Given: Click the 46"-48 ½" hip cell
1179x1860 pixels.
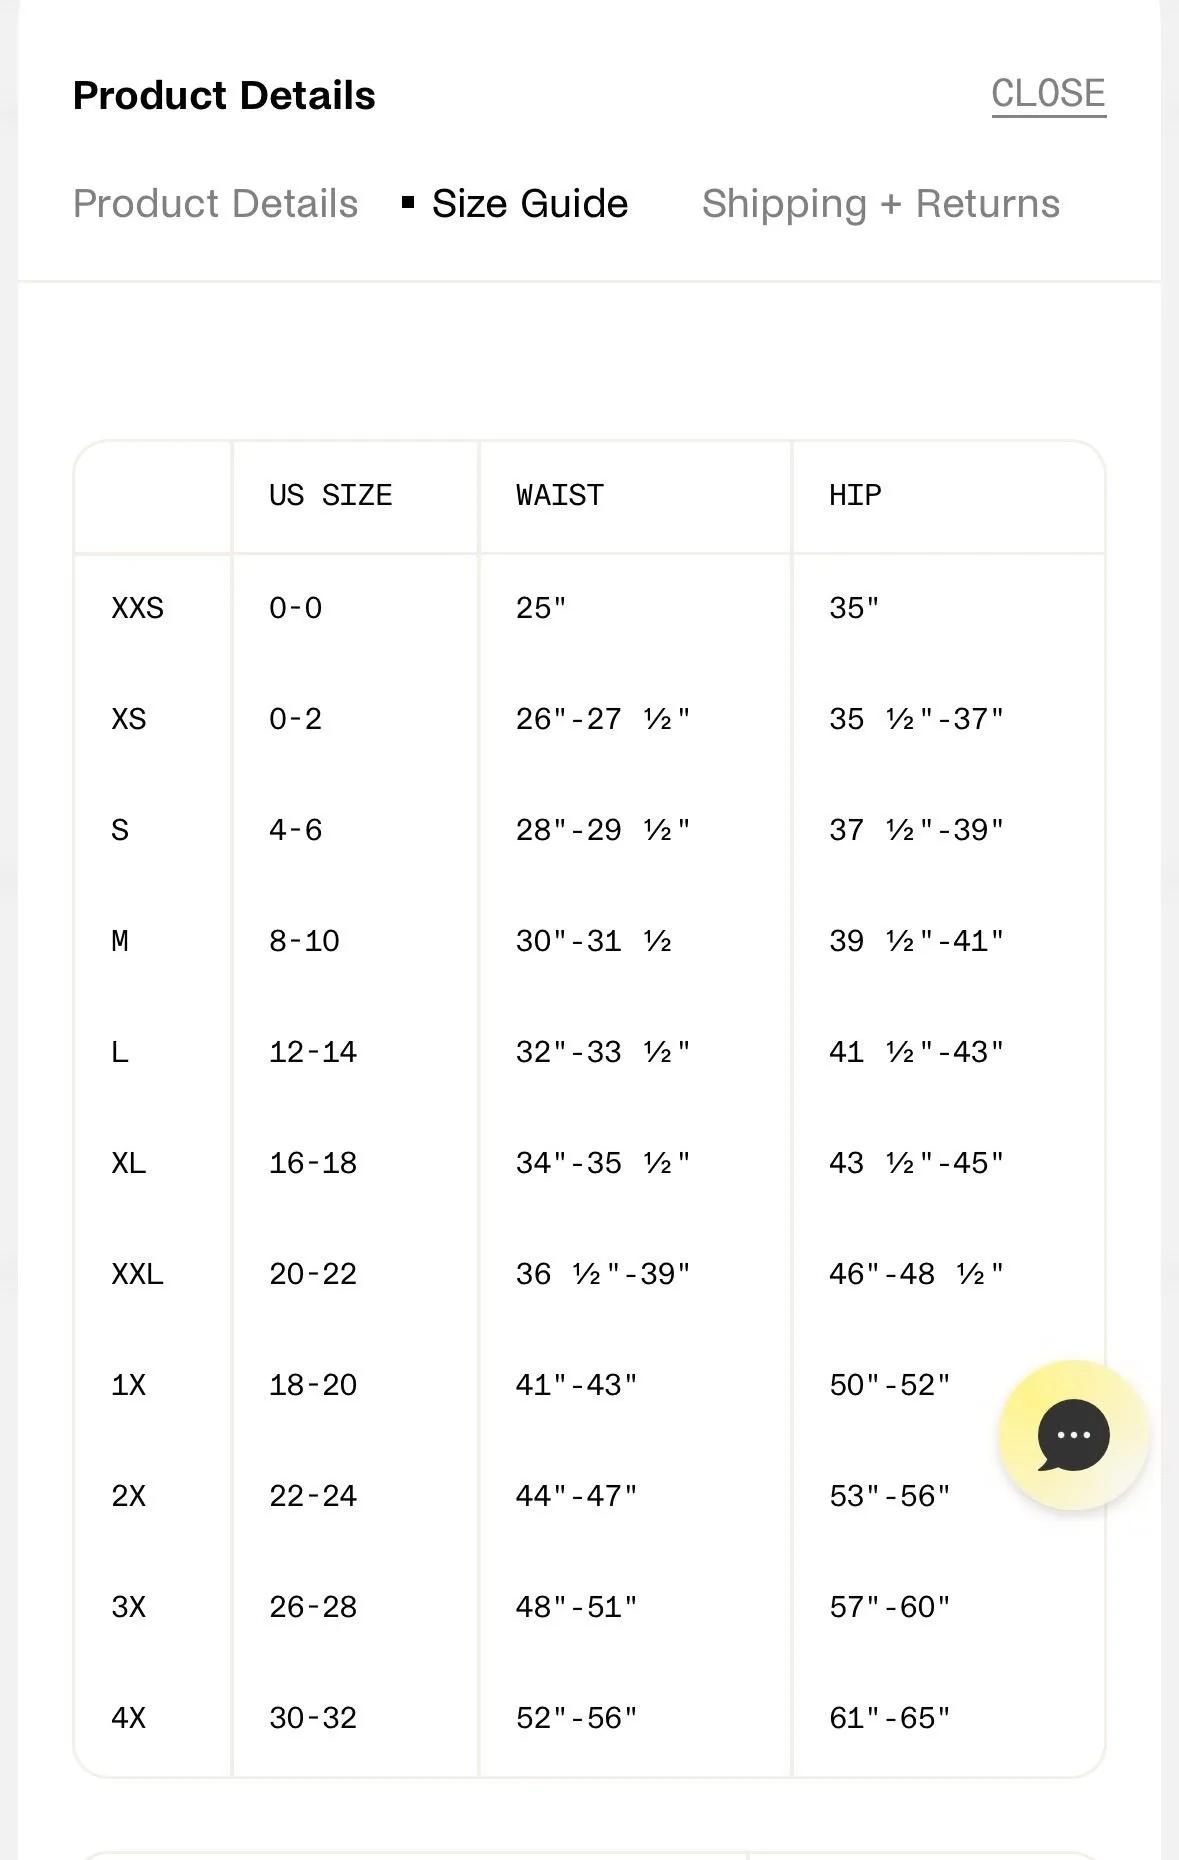Looking at the screenshot, I should [916, 1274].
